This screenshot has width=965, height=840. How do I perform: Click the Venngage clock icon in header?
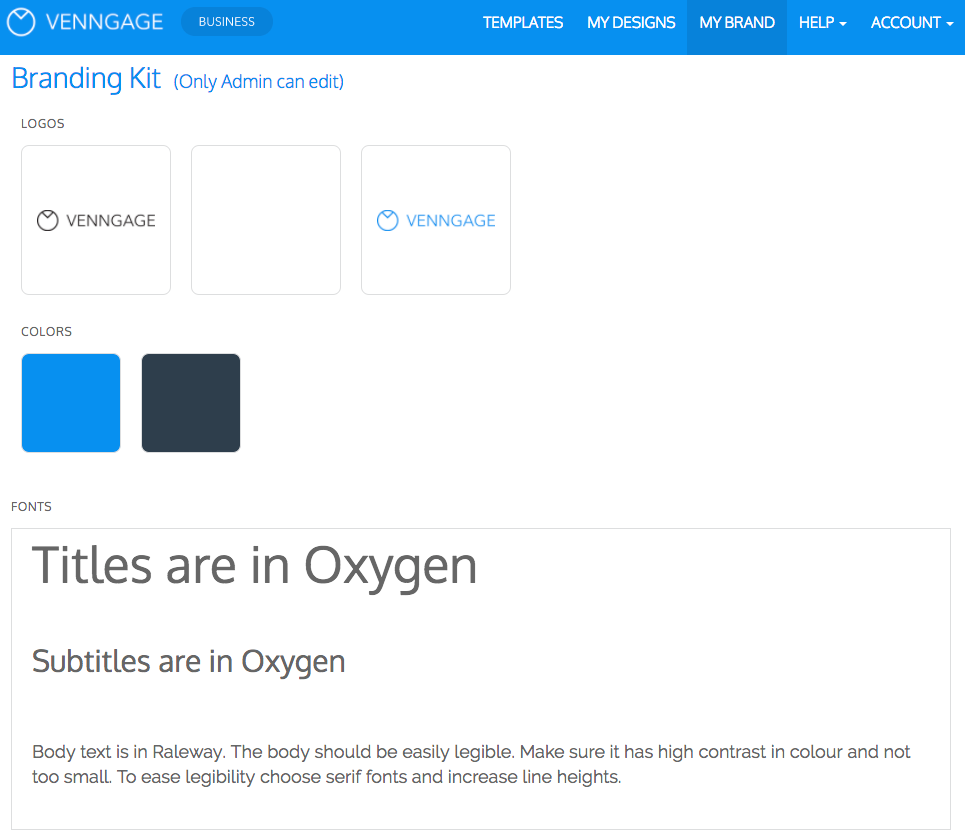pyautogui.click(x=21, y=22)
